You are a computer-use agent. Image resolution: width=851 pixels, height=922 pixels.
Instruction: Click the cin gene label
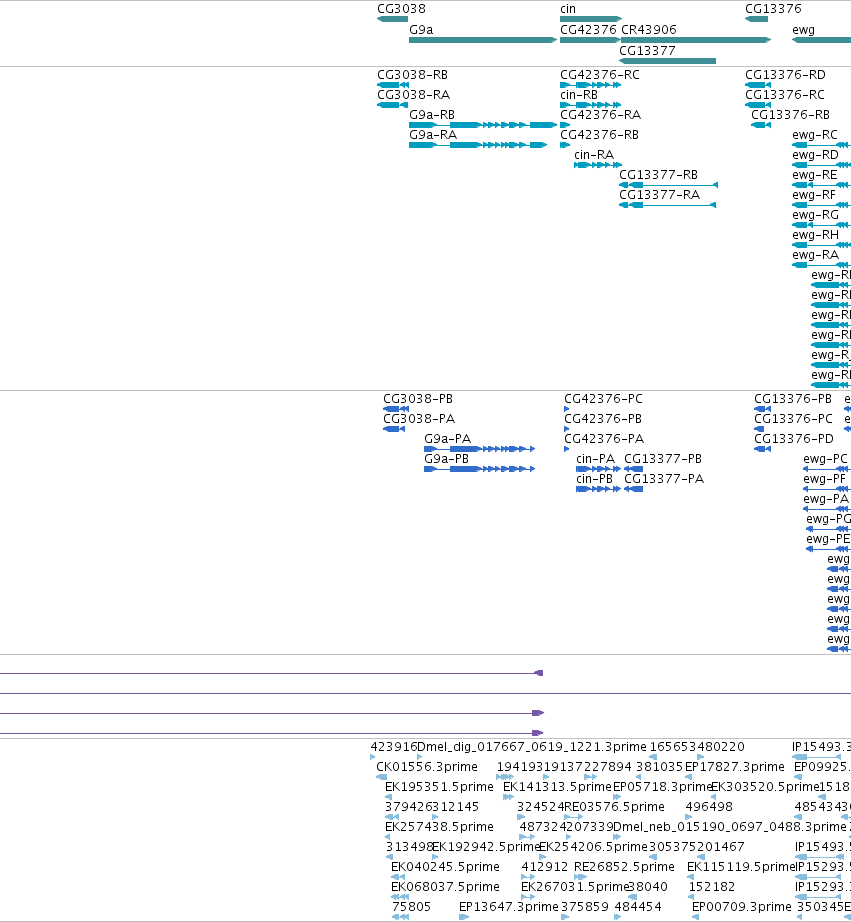[568, 9]
